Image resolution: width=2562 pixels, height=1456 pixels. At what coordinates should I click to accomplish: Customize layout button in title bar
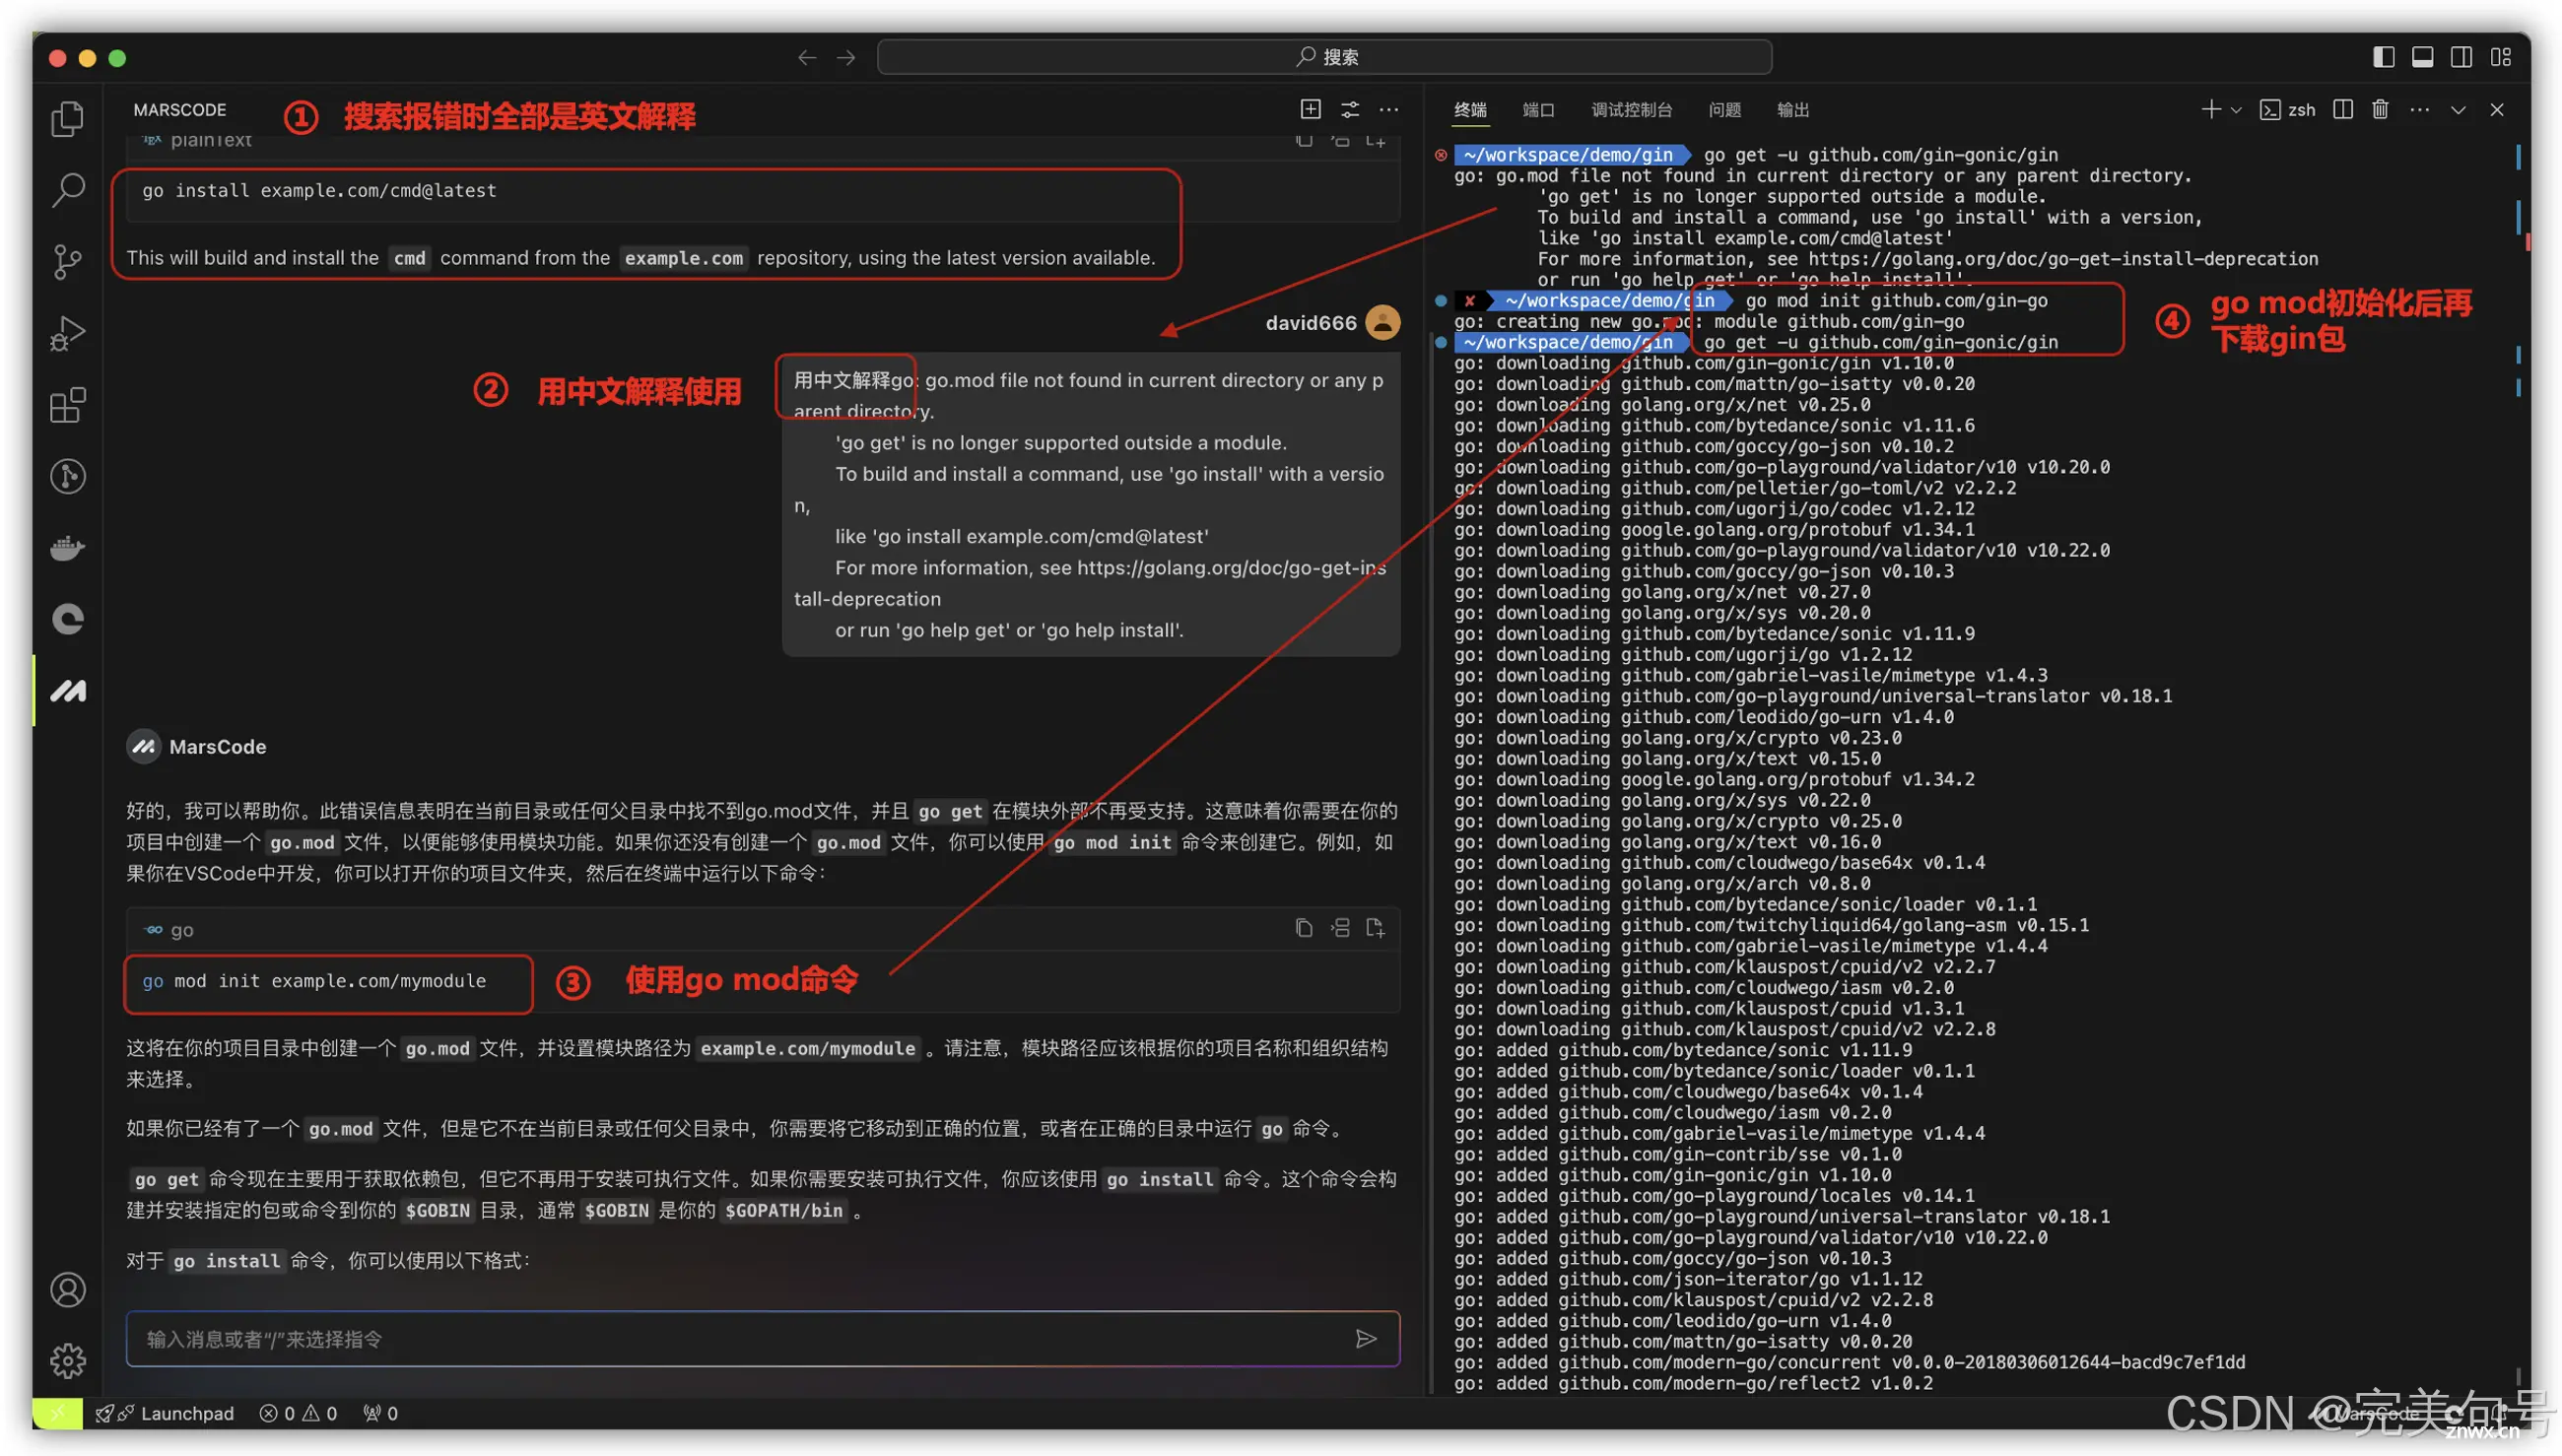[2500, 57]
